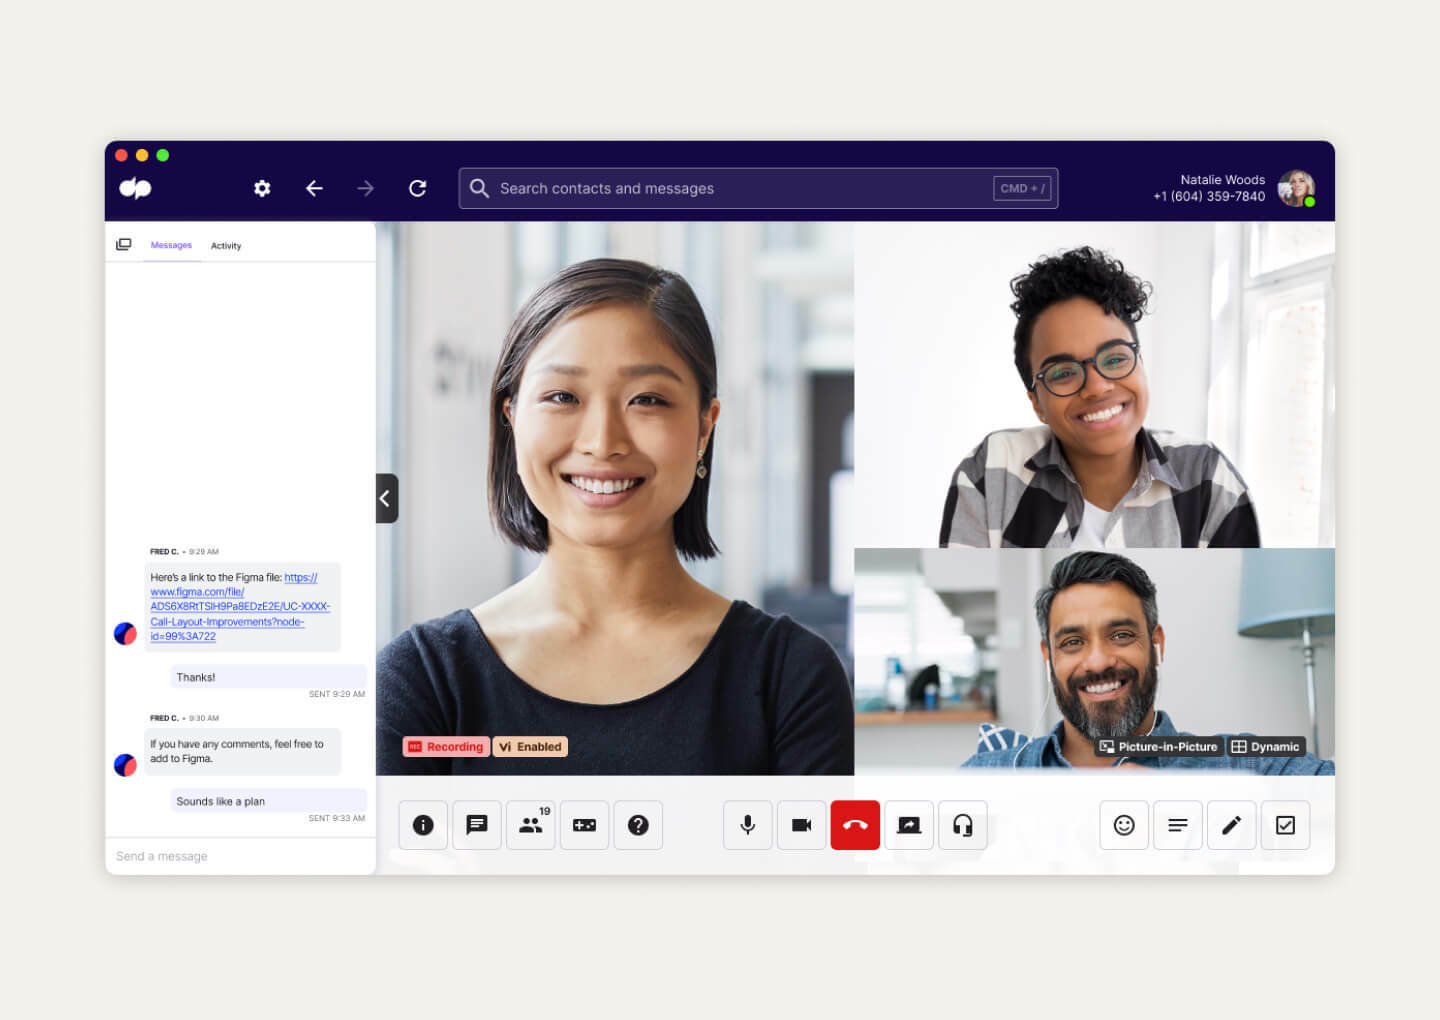Image resolution: width=1440 pixels, height=1020 pixels.
Task: Select the pencil annotation tool
Action: 1231,825
